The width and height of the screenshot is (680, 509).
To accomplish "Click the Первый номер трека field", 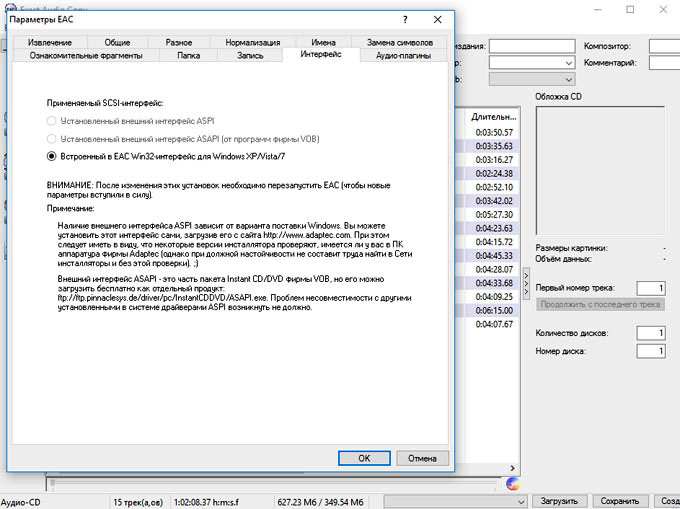I will tap(649, 287).
